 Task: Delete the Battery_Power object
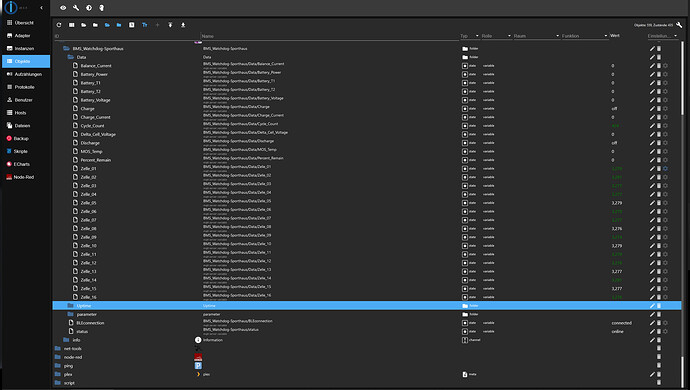coord(659,74)
